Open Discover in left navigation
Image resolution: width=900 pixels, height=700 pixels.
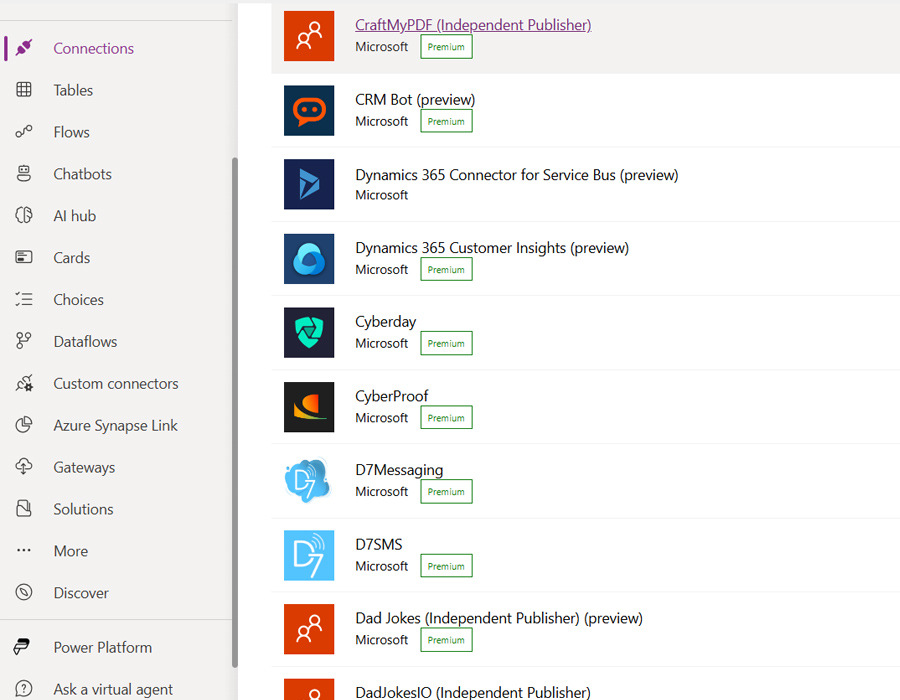point(80,593)
